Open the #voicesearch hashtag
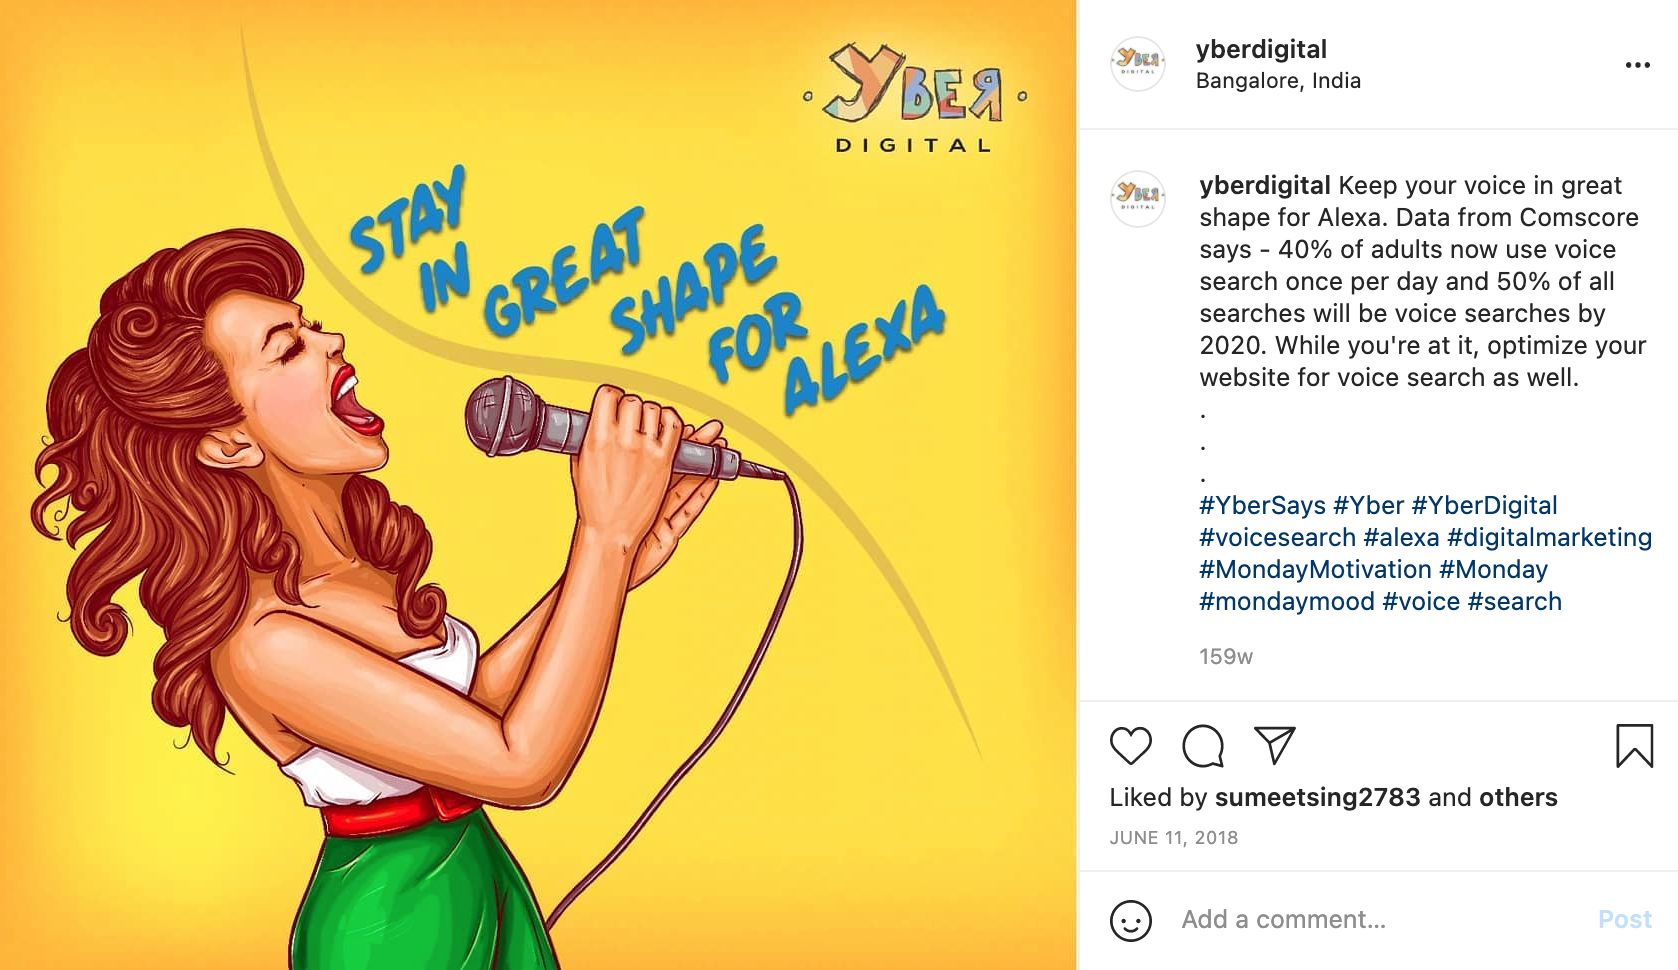This screenshot has height=970, width=1678. tap(1277, 538)
